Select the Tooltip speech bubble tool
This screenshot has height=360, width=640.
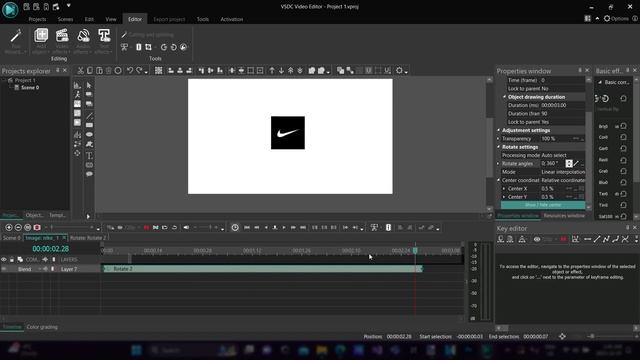[x=89, y=174]
